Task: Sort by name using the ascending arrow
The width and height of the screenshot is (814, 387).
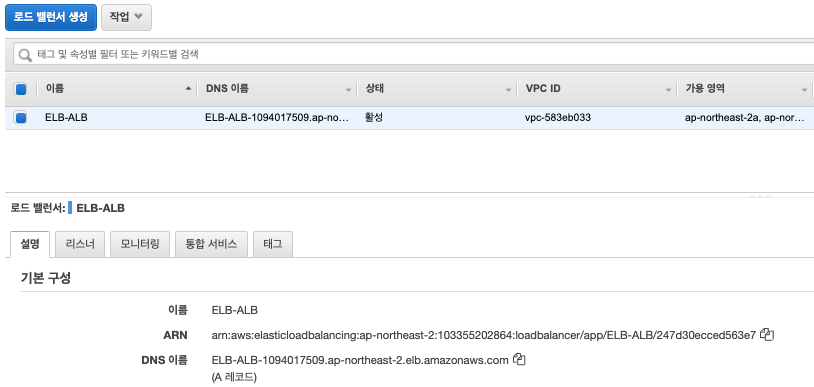Action: [188, 89]
